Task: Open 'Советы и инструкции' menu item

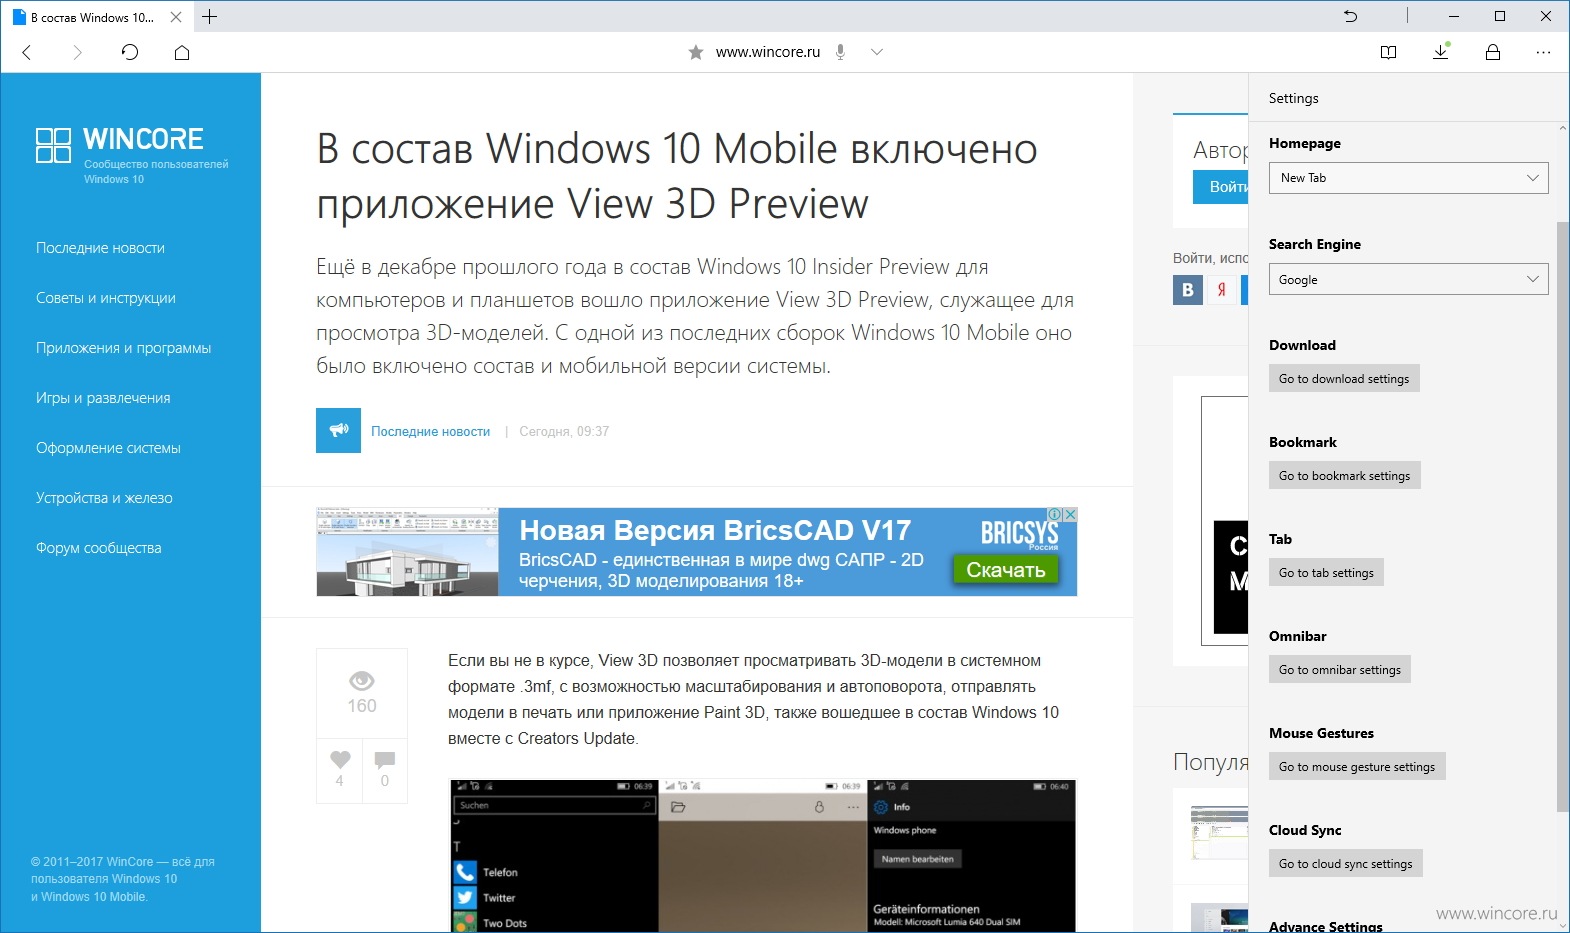Action: [106, 298]
